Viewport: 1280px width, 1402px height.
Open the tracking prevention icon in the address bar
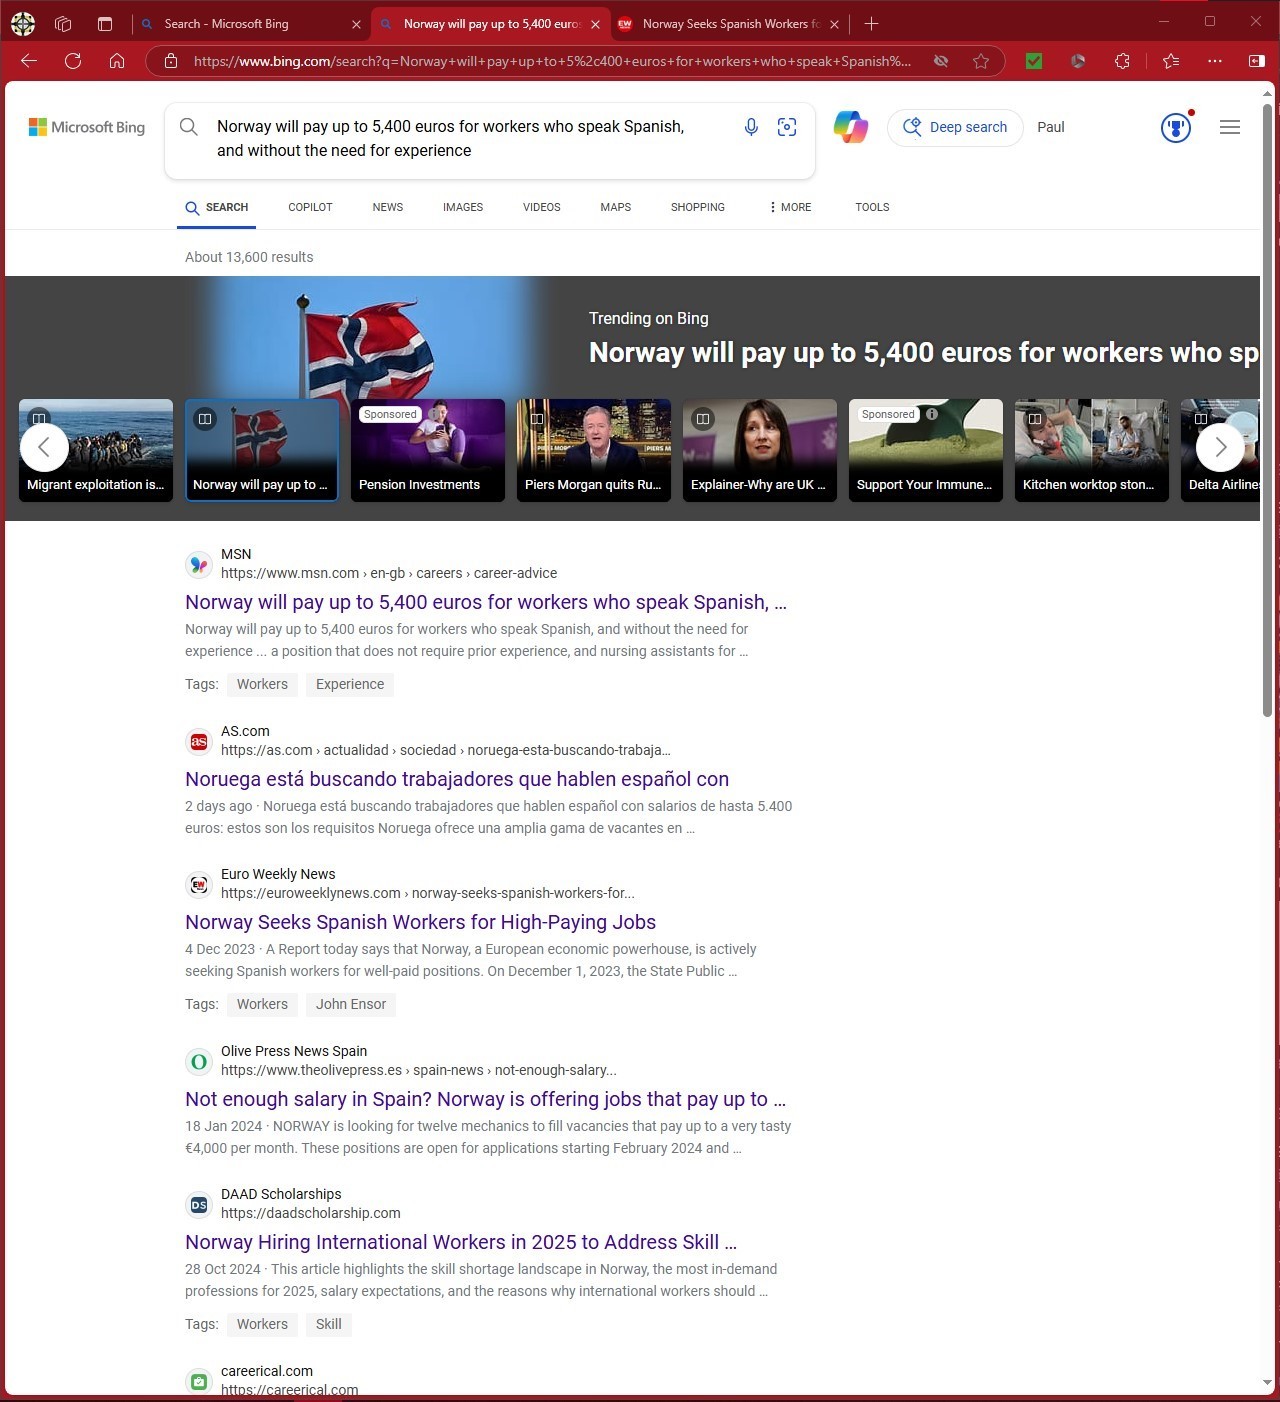(941, 61)
